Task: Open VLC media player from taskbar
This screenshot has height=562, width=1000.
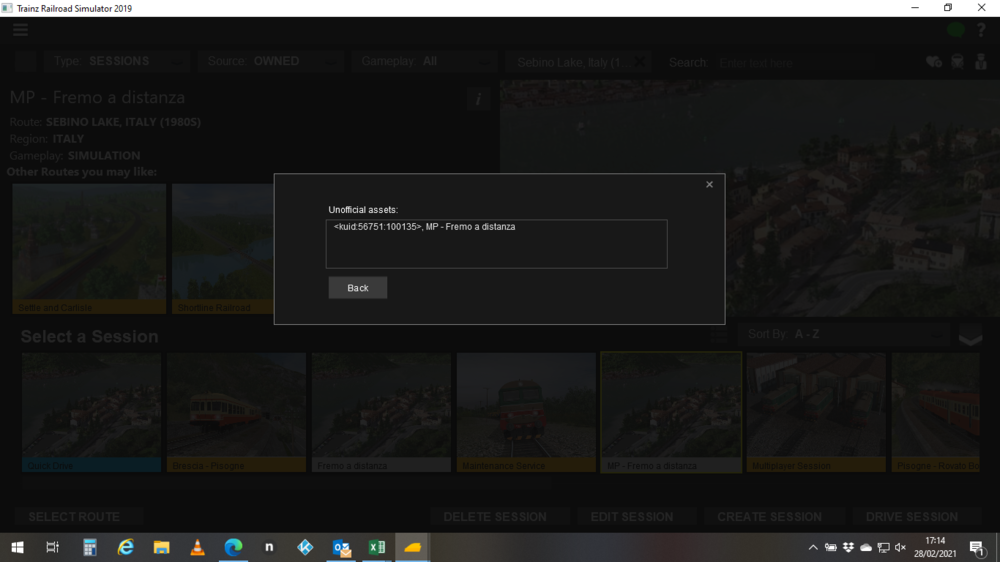Action: tap(198, 547)
